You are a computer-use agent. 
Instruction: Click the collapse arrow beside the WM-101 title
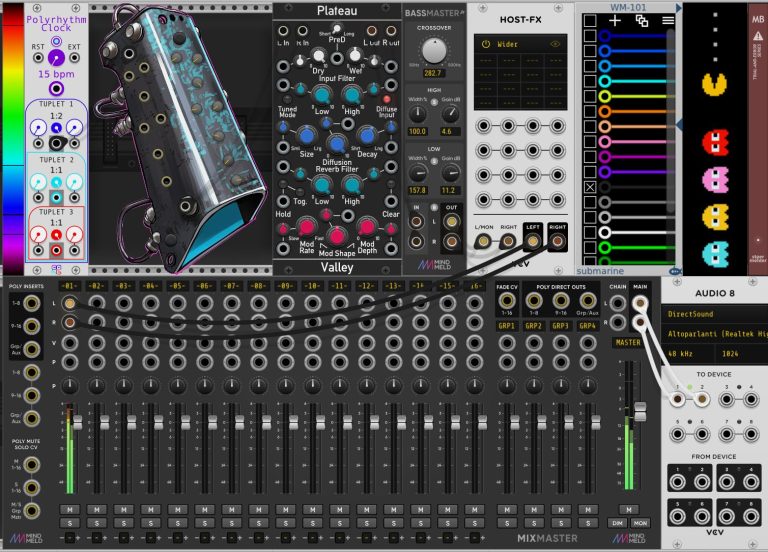pyautogui.click(x=678, y=7)
